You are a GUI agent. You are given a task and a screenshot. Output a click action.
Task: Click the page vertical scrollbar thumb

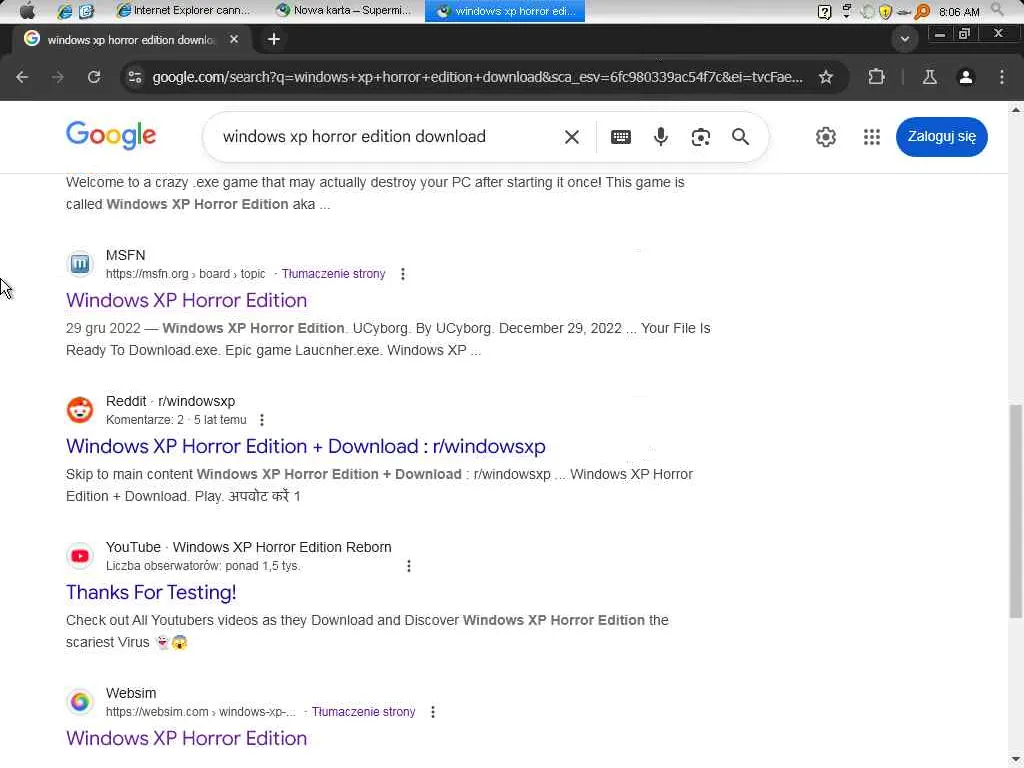click(1016, 511)
